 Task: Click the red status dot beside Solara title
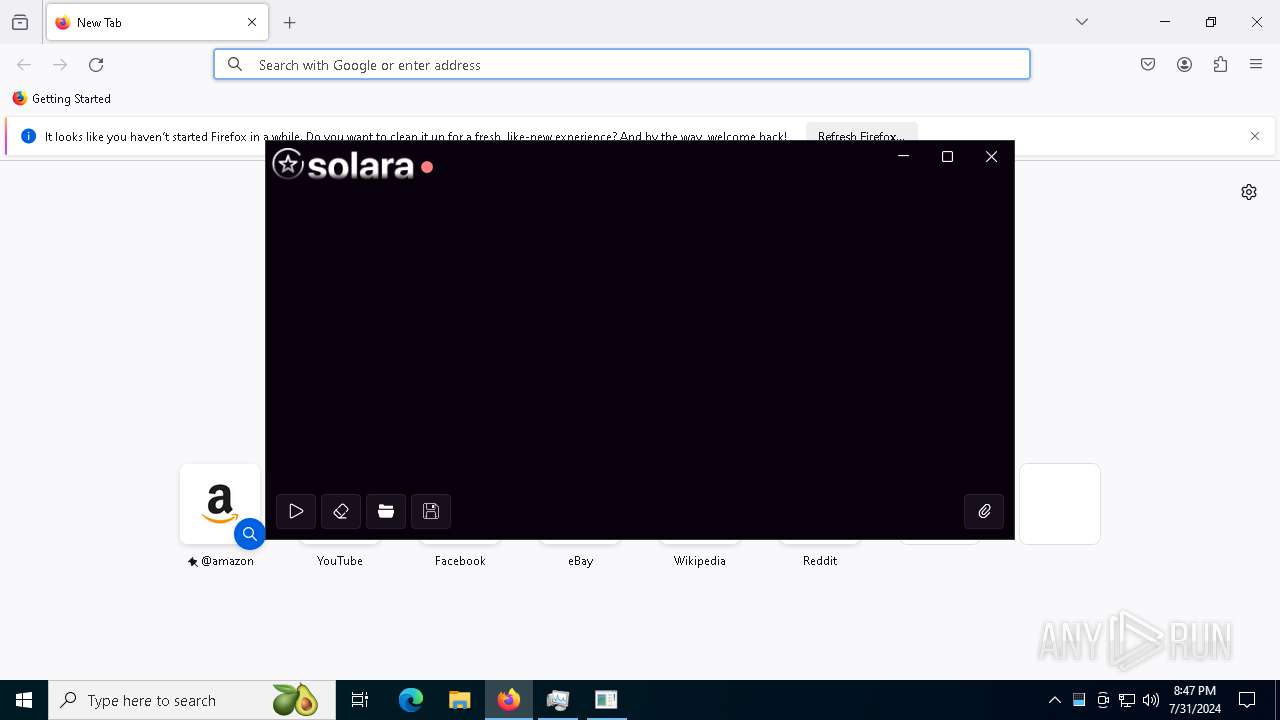[427, 167]
